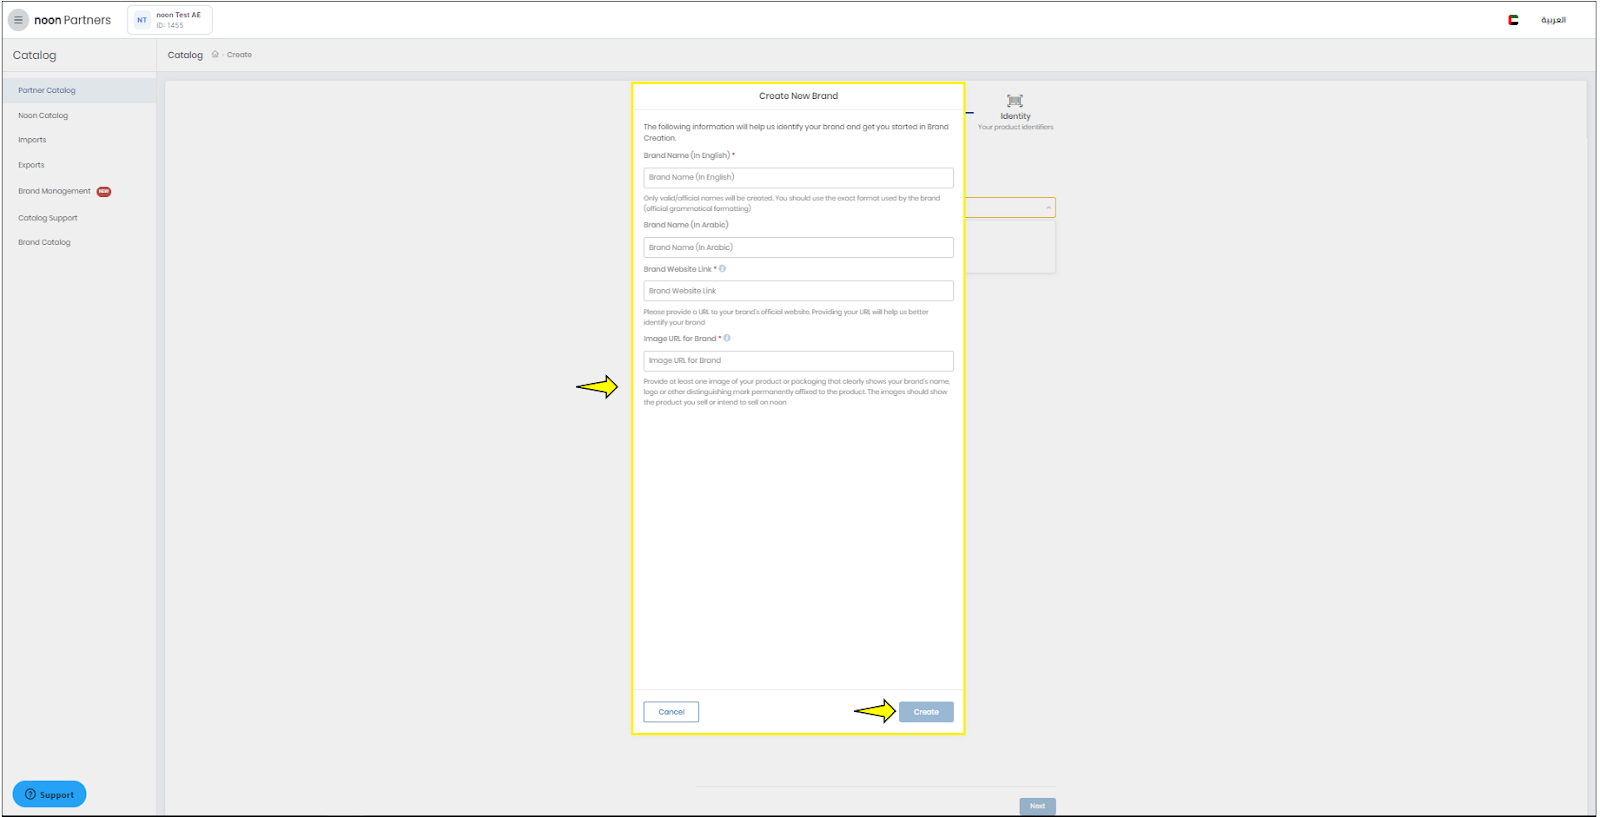1600x817 pixels.
Task: Go to Exports in the sidebar
Action: click(x=31, y=165)
